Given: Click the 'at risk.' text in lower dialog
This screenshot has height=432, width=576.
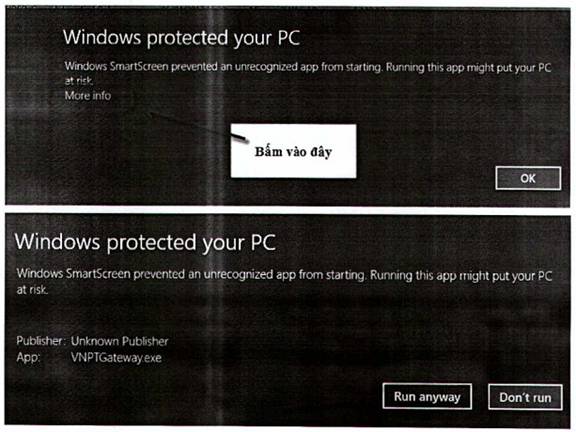Looking at the screenshot, I should click(32, 290).
